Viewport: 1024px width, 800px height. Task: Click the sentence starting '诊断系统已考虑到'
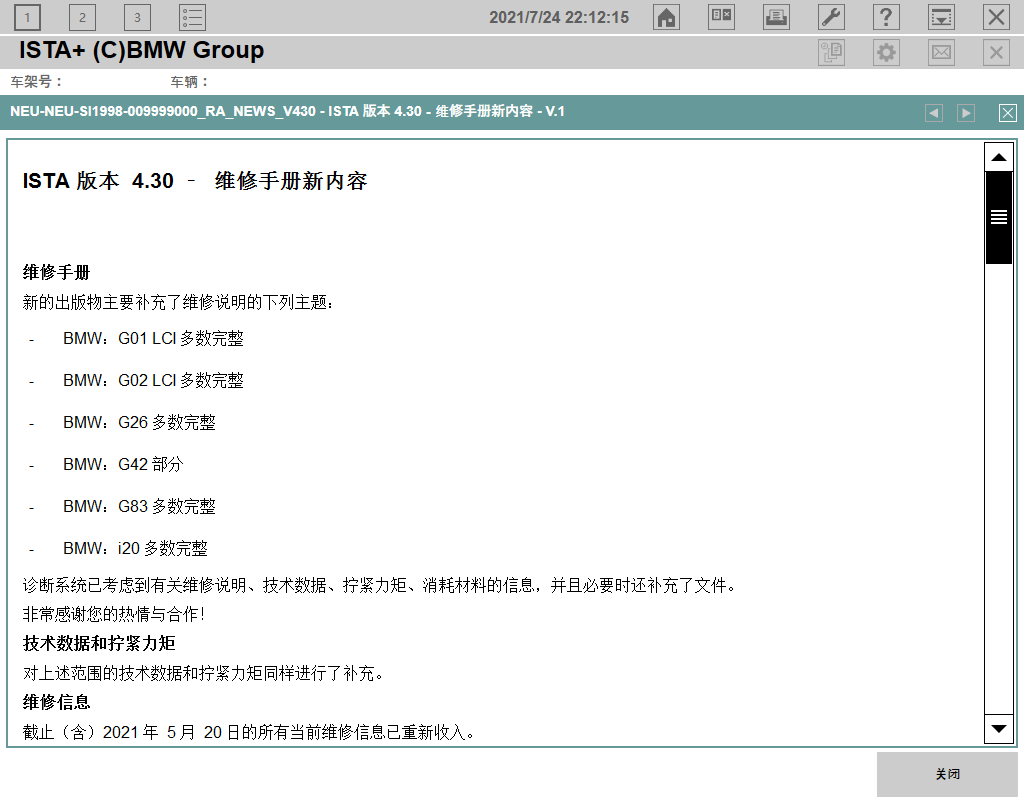380,585
